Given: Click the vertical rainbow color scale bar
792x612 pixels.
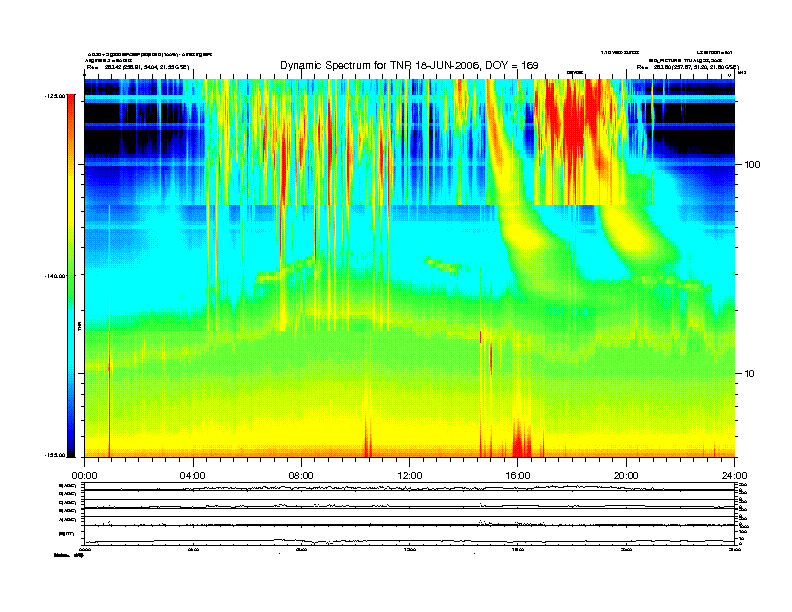Looking at the screenshot, I should 71,275.
